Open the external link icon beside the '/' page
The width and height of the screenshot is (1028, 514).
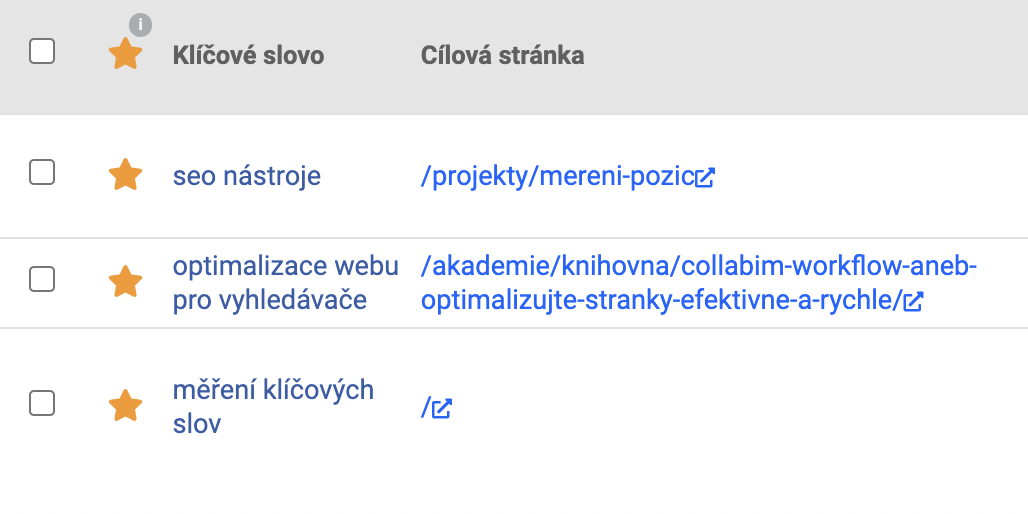click(x=442, y=408)
